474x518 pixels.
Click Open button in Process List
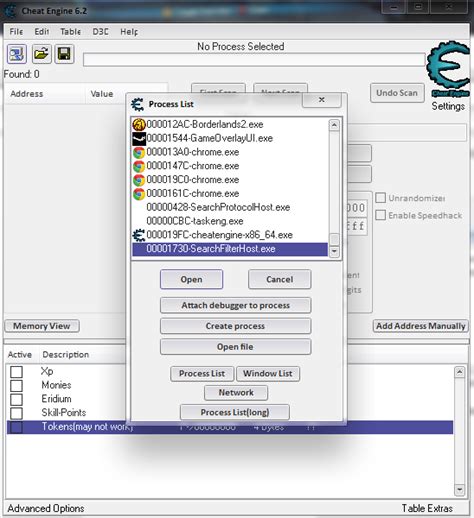click(191, 279)
